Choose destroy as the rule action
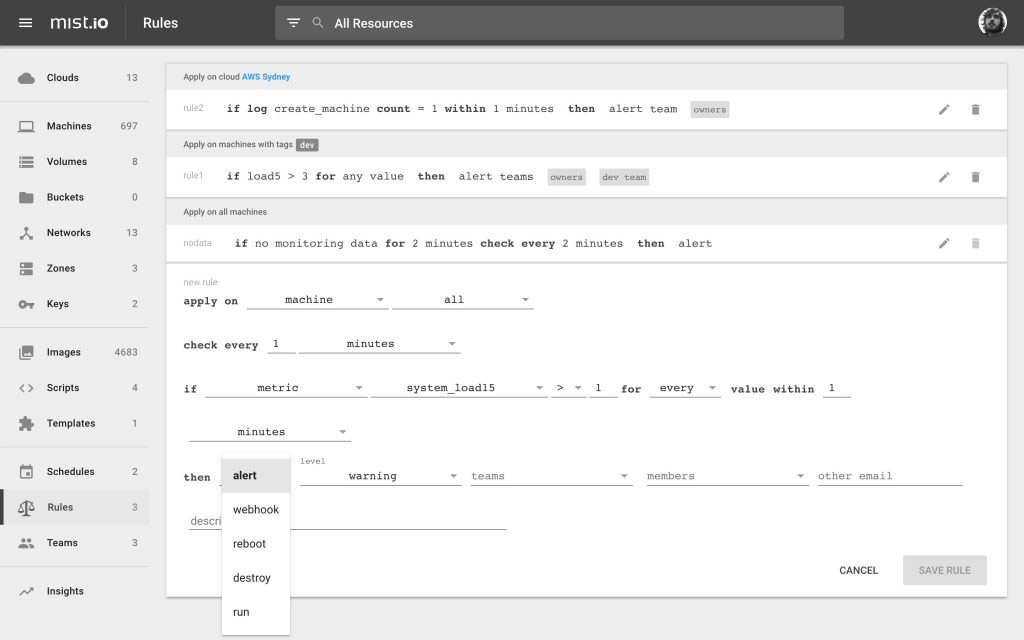The width and height of the screenshot is (1024, 640). 253,577
